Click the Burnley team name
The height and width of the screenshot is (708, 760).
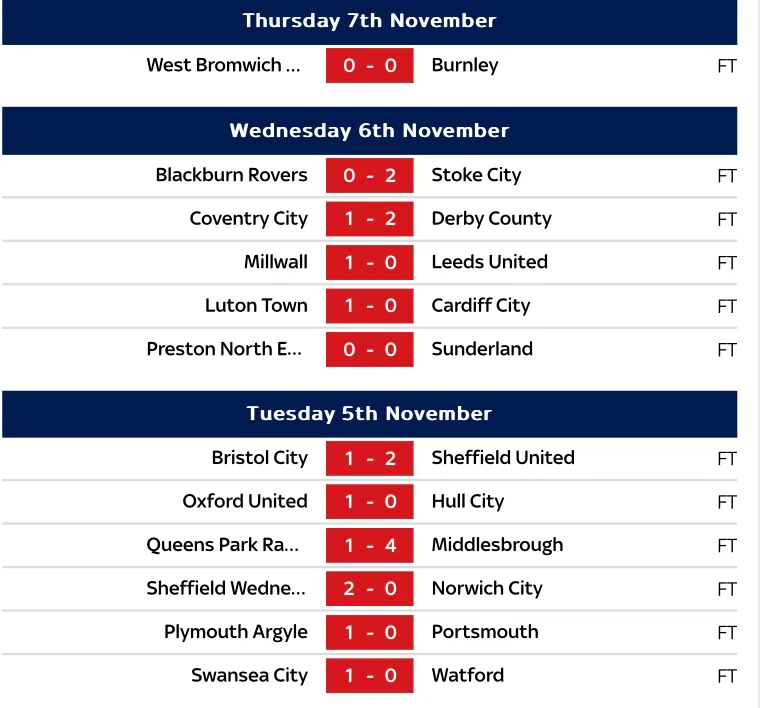(x=464, y=66)
